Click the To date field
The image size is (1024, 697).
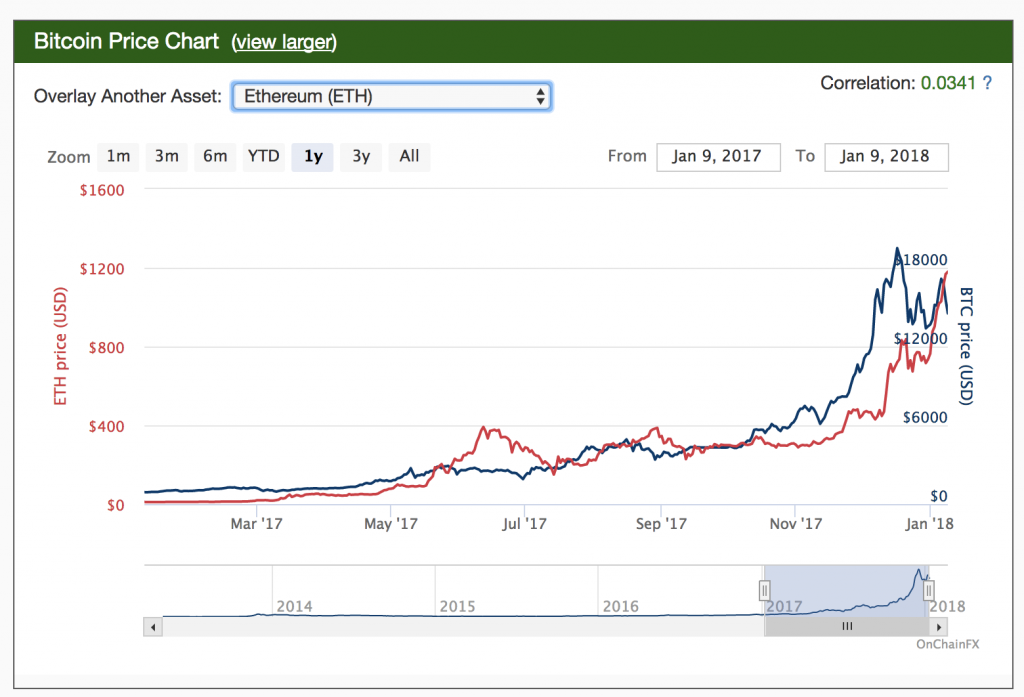point(886,156)
